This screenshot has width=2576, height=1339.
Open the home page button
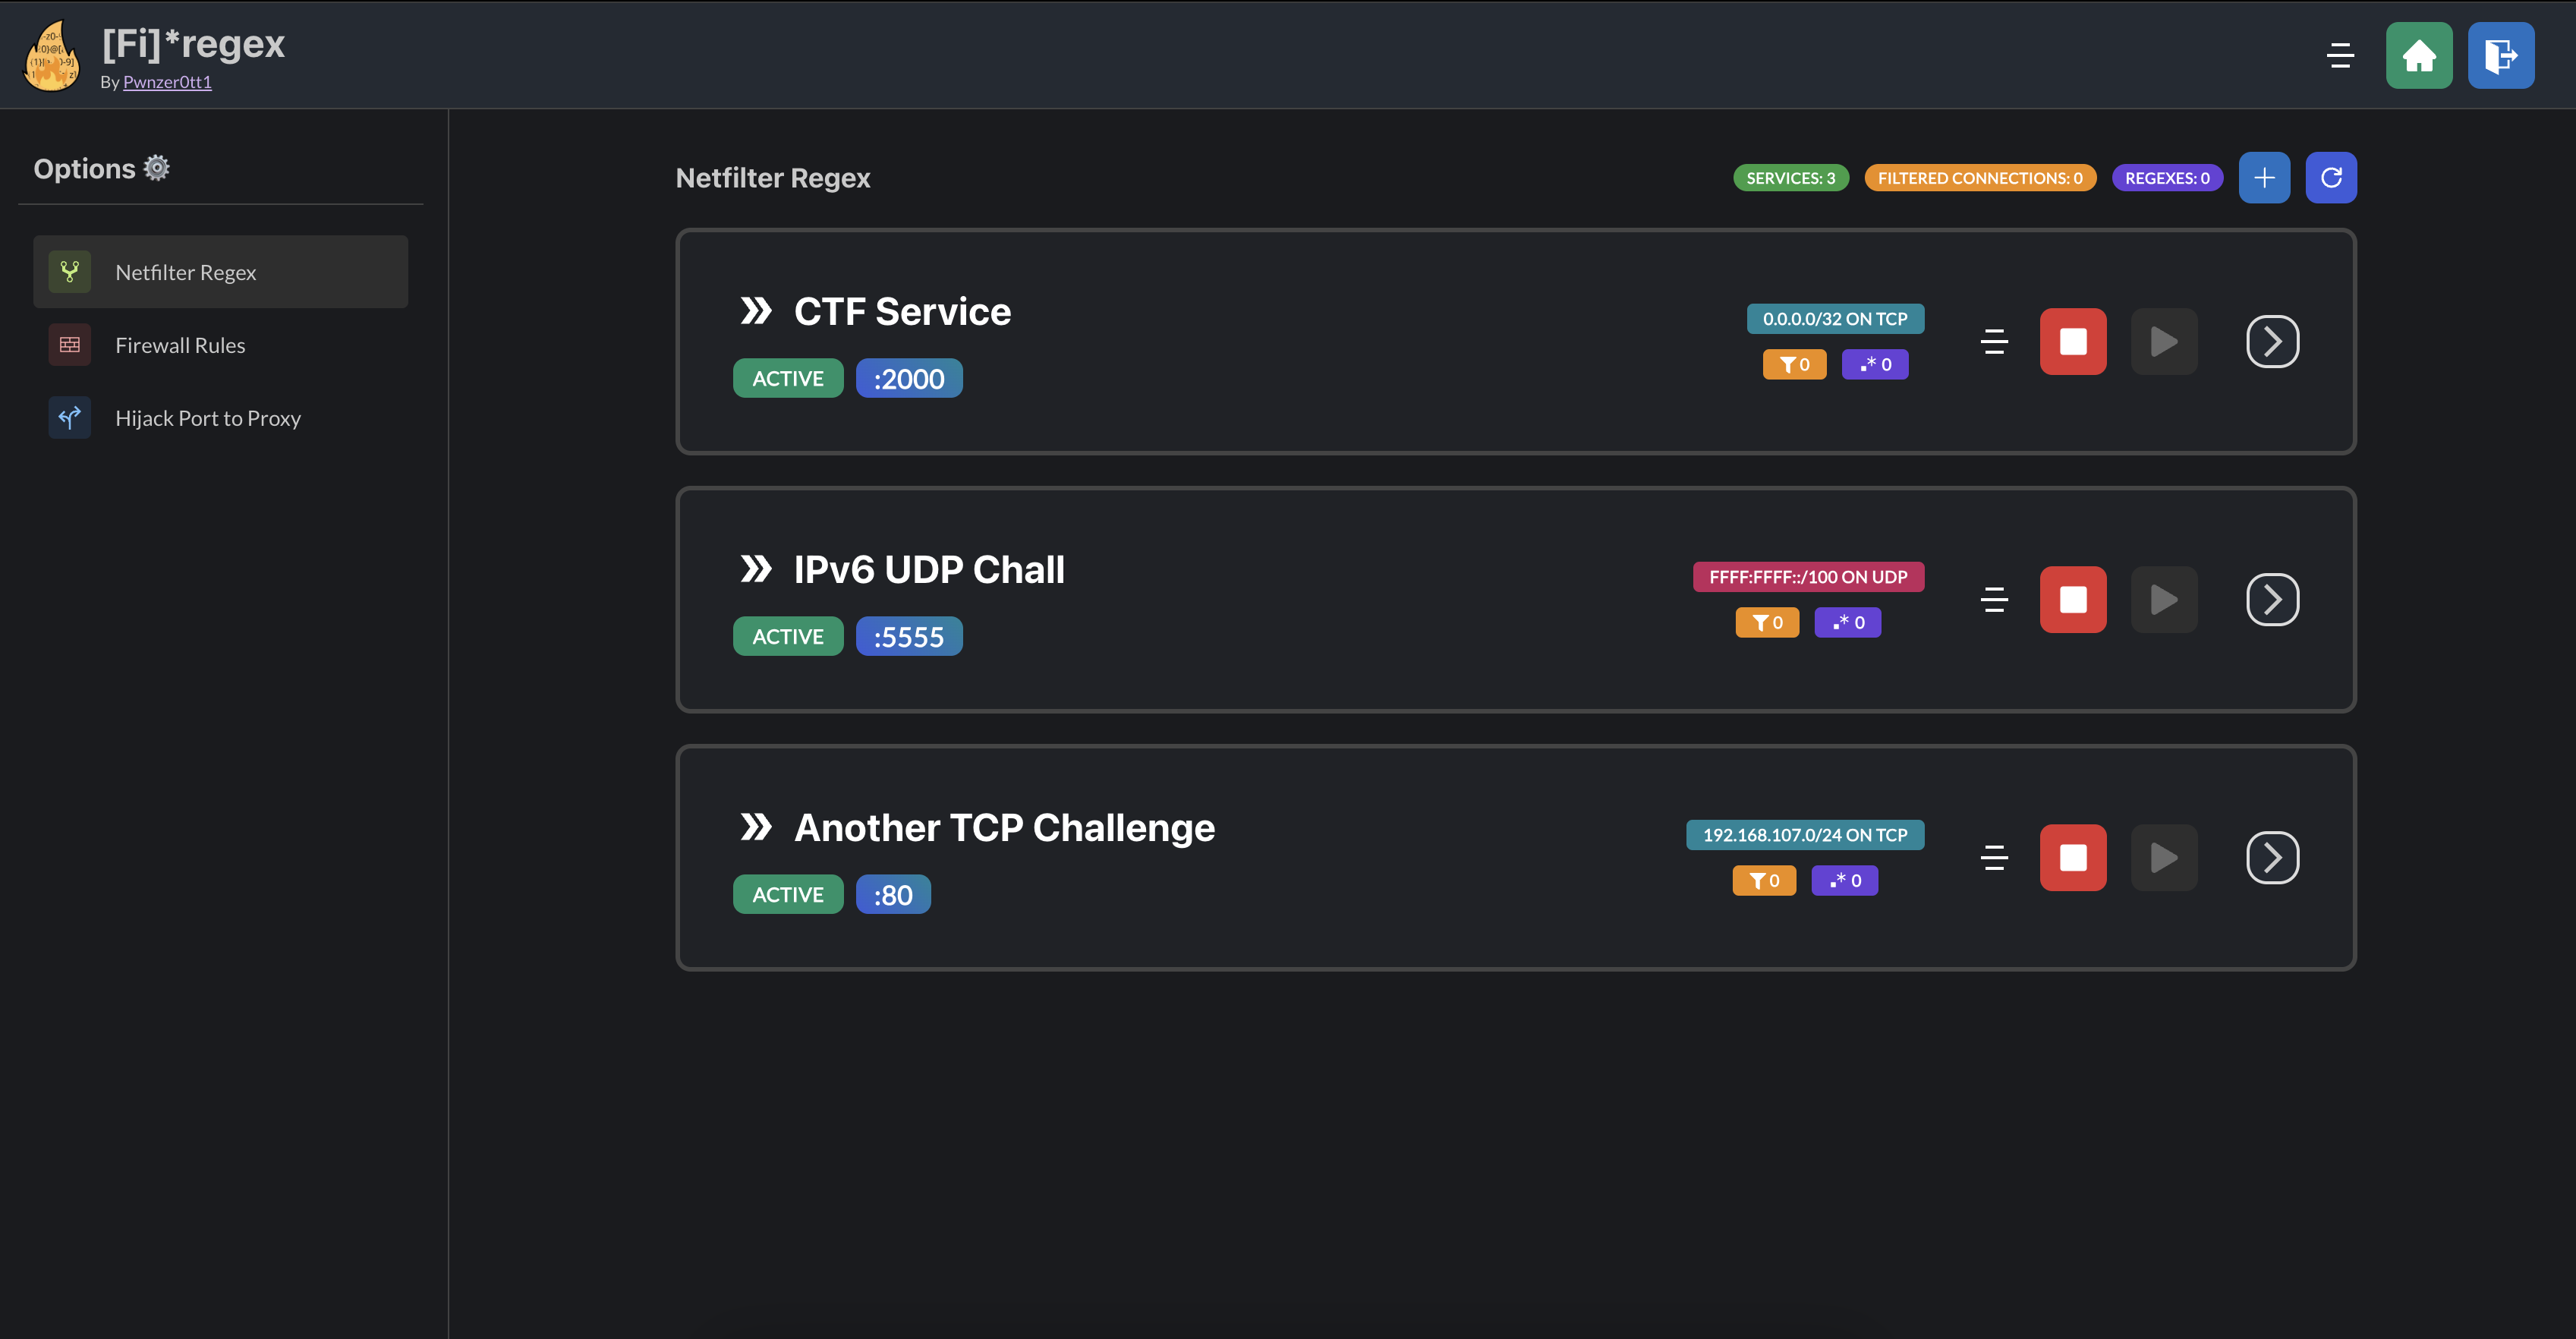2419,55
